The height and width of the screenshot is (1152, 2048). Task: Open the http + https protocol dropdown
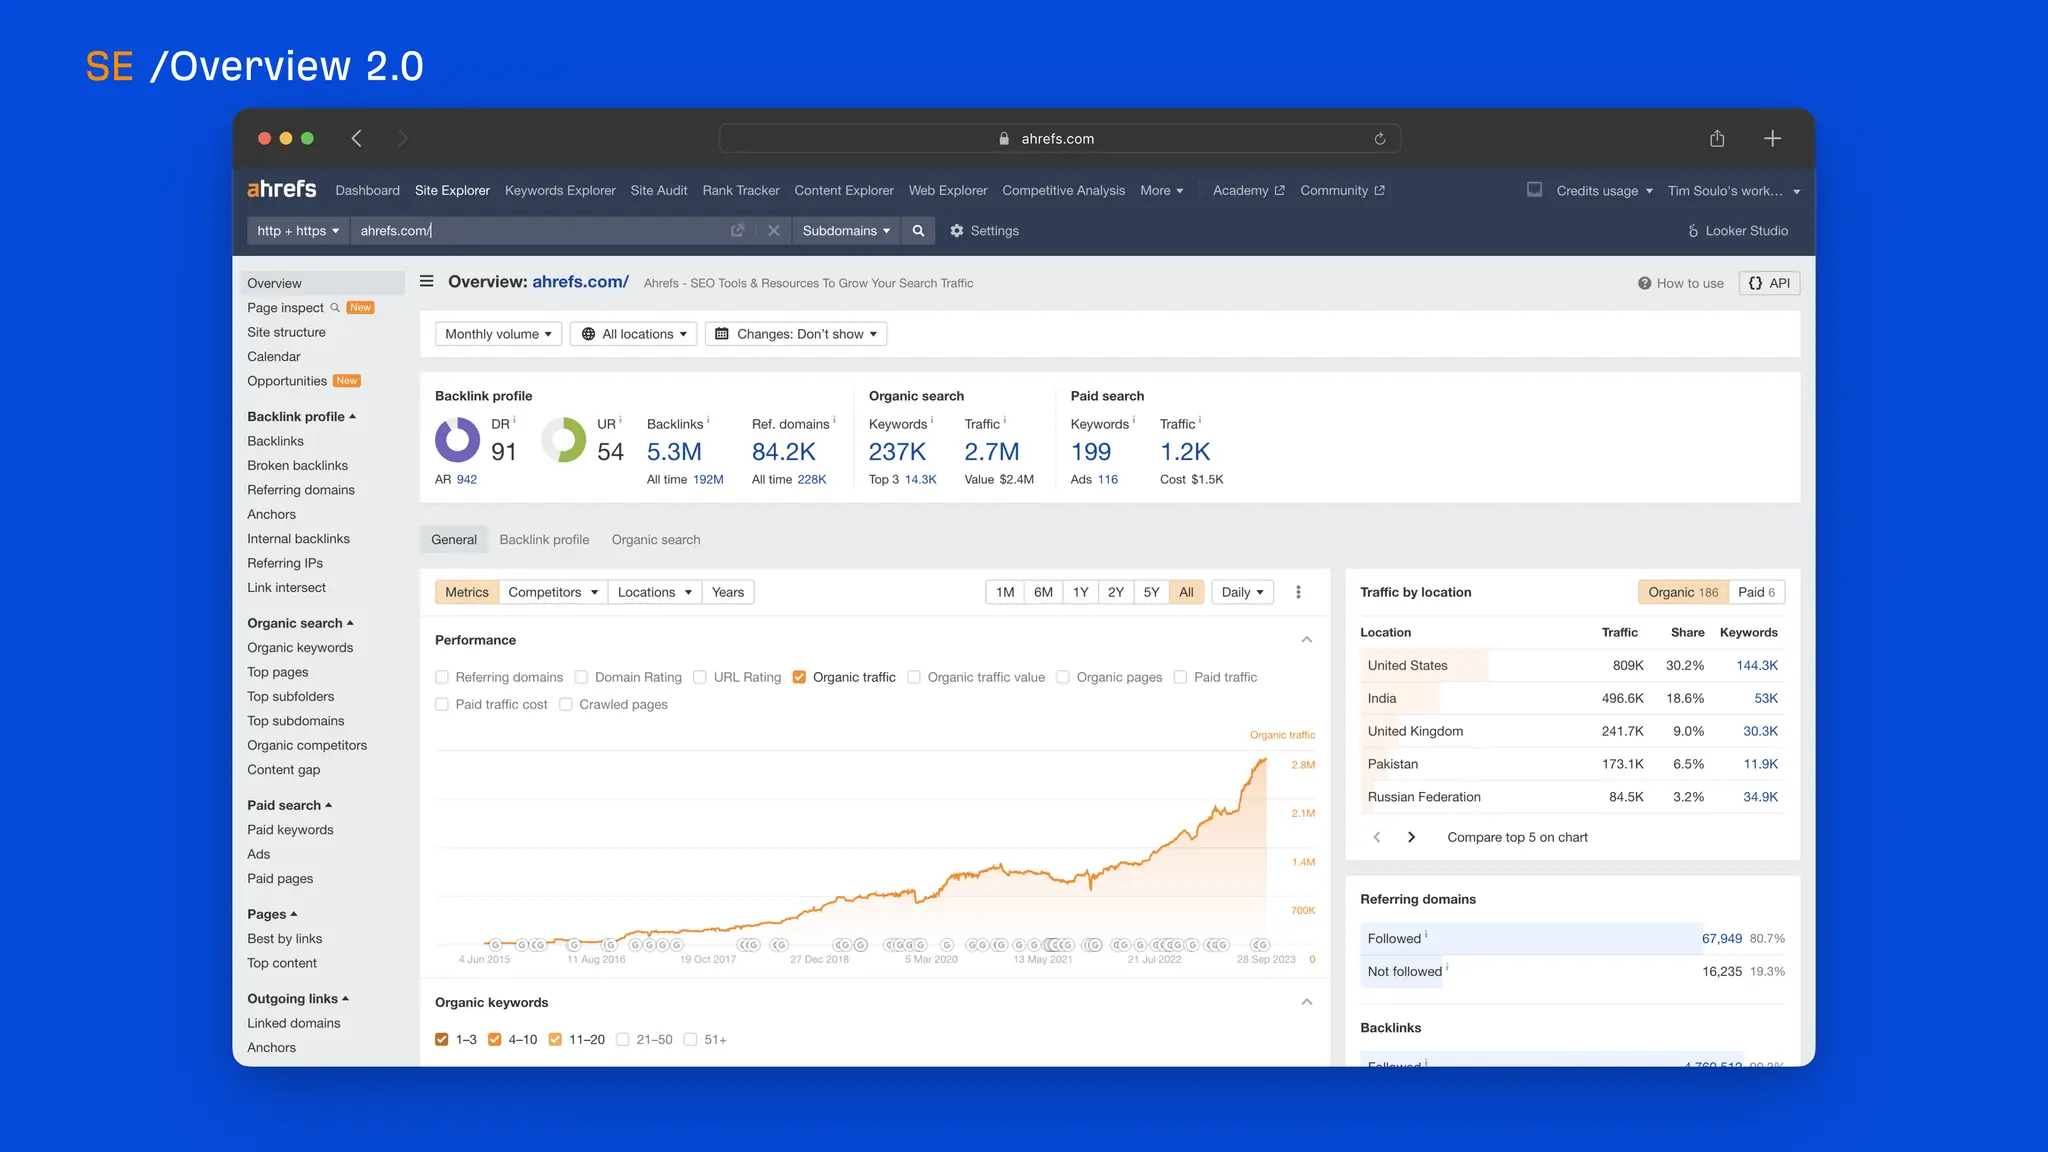click(298, 231)
